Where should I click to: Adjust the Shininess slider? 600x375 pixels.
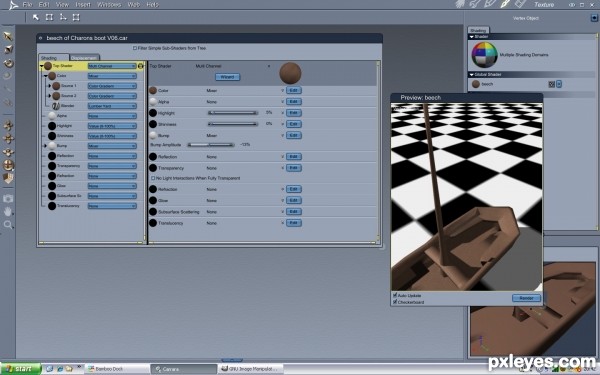click(233, 124)
